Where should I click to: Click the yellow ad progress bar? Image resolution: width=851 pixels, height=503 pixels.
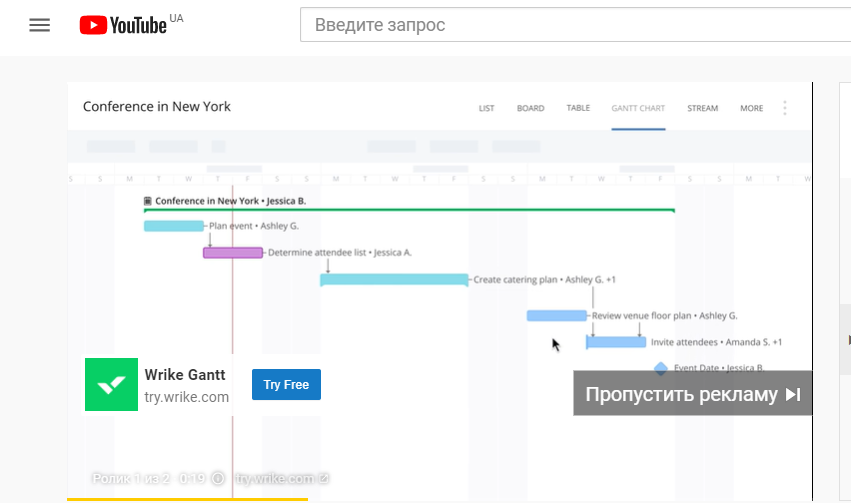tap(187, 499)
